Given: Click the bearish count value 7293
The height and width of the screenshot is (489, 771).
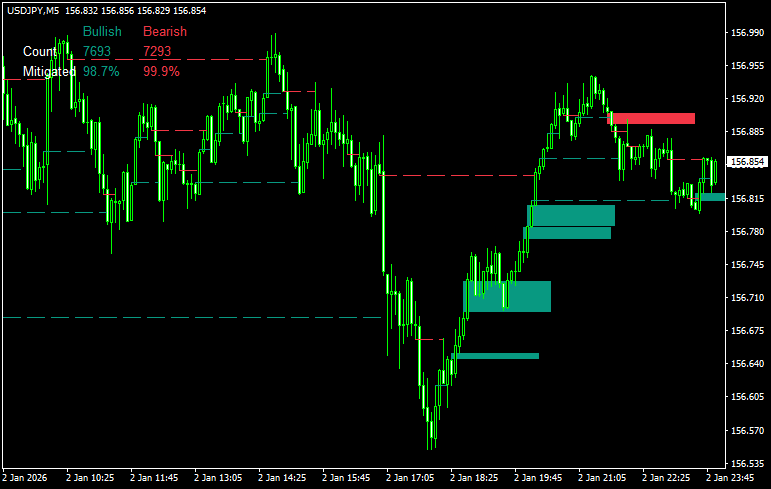Looking at the screenshot, I should pos(157,51).
